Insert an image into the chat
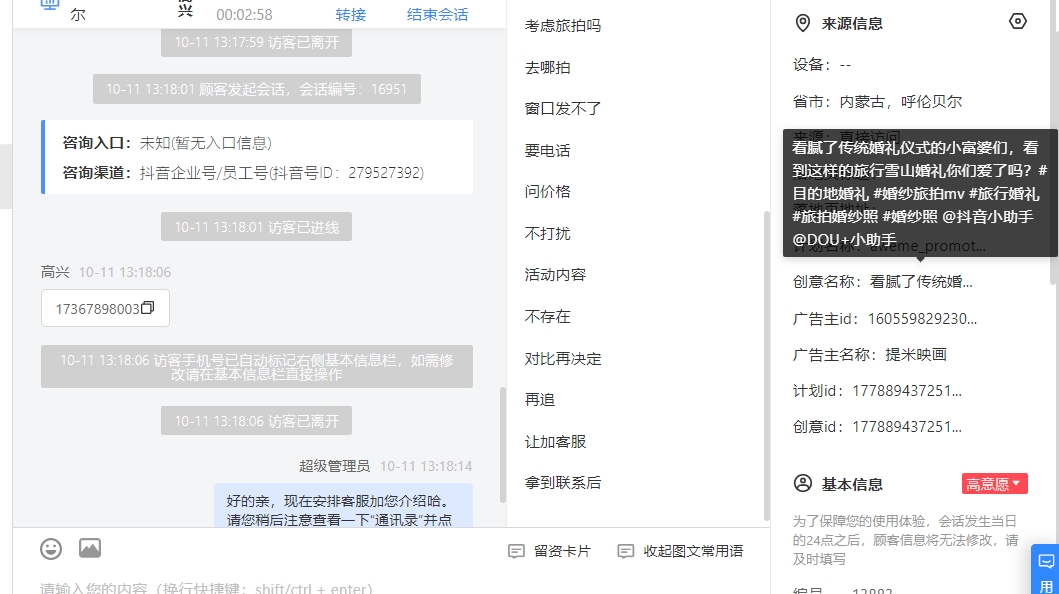Image resolution: width=1059 pixels, height=594 pixels. (x=90, y=548)
